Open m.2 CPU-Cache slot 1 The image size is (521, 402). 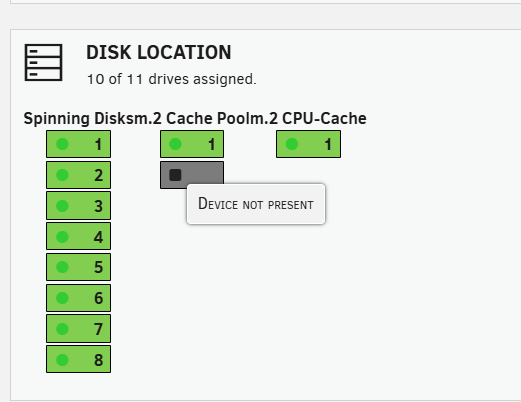pos(308,144)
